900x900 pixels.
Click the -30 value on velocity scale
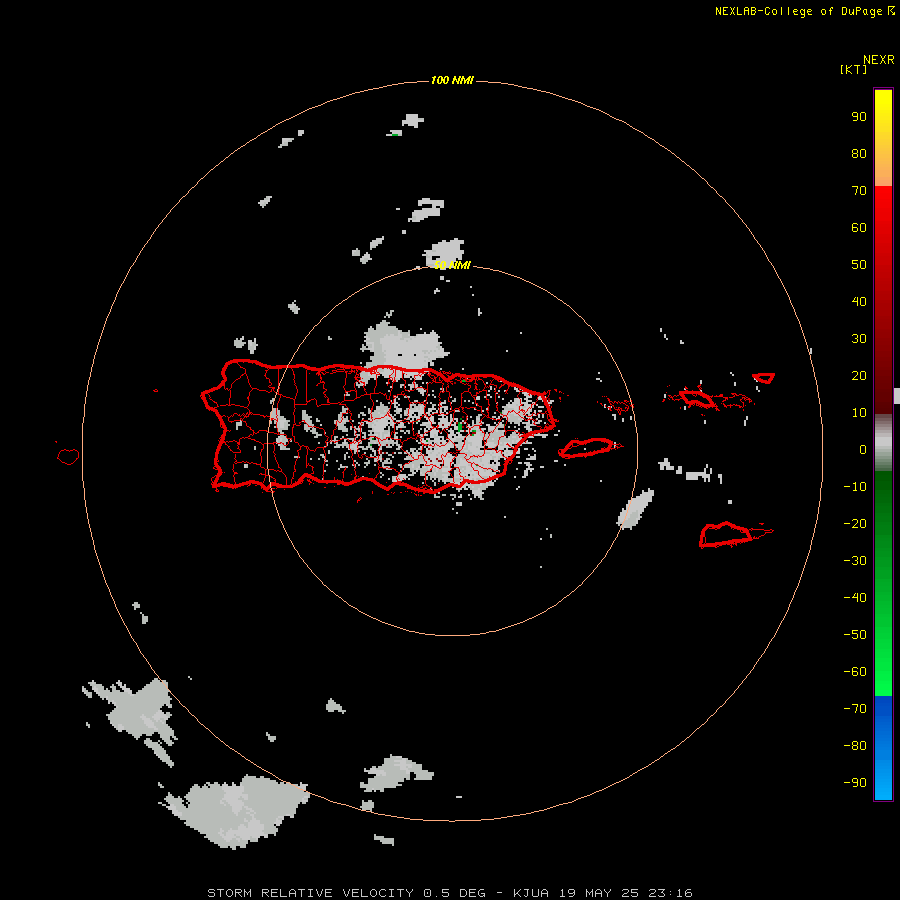point(855,561)
